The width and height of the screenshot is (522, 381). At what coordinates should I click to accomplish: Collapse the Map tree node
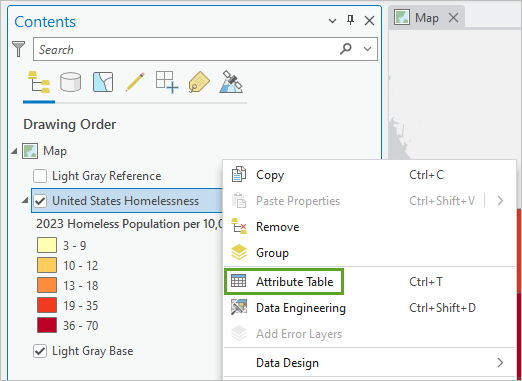click(x=14, y=151)
